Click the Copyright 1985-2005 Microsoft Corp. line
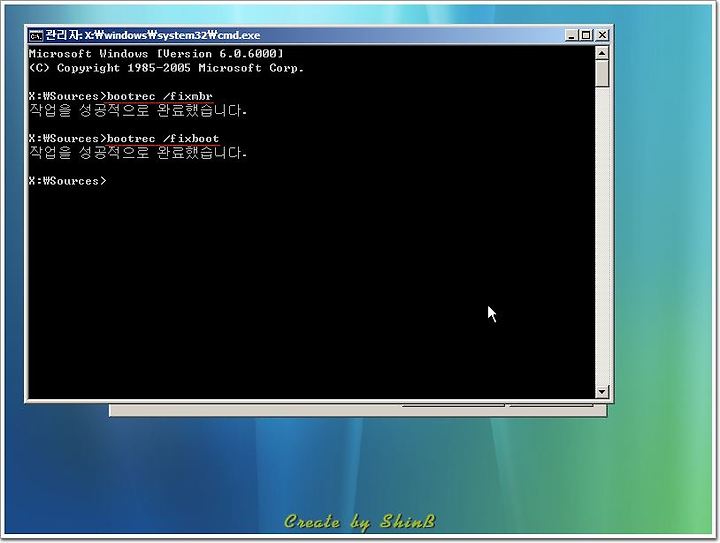The height and width of the screenshot is (543, 720). coord(166,68)
